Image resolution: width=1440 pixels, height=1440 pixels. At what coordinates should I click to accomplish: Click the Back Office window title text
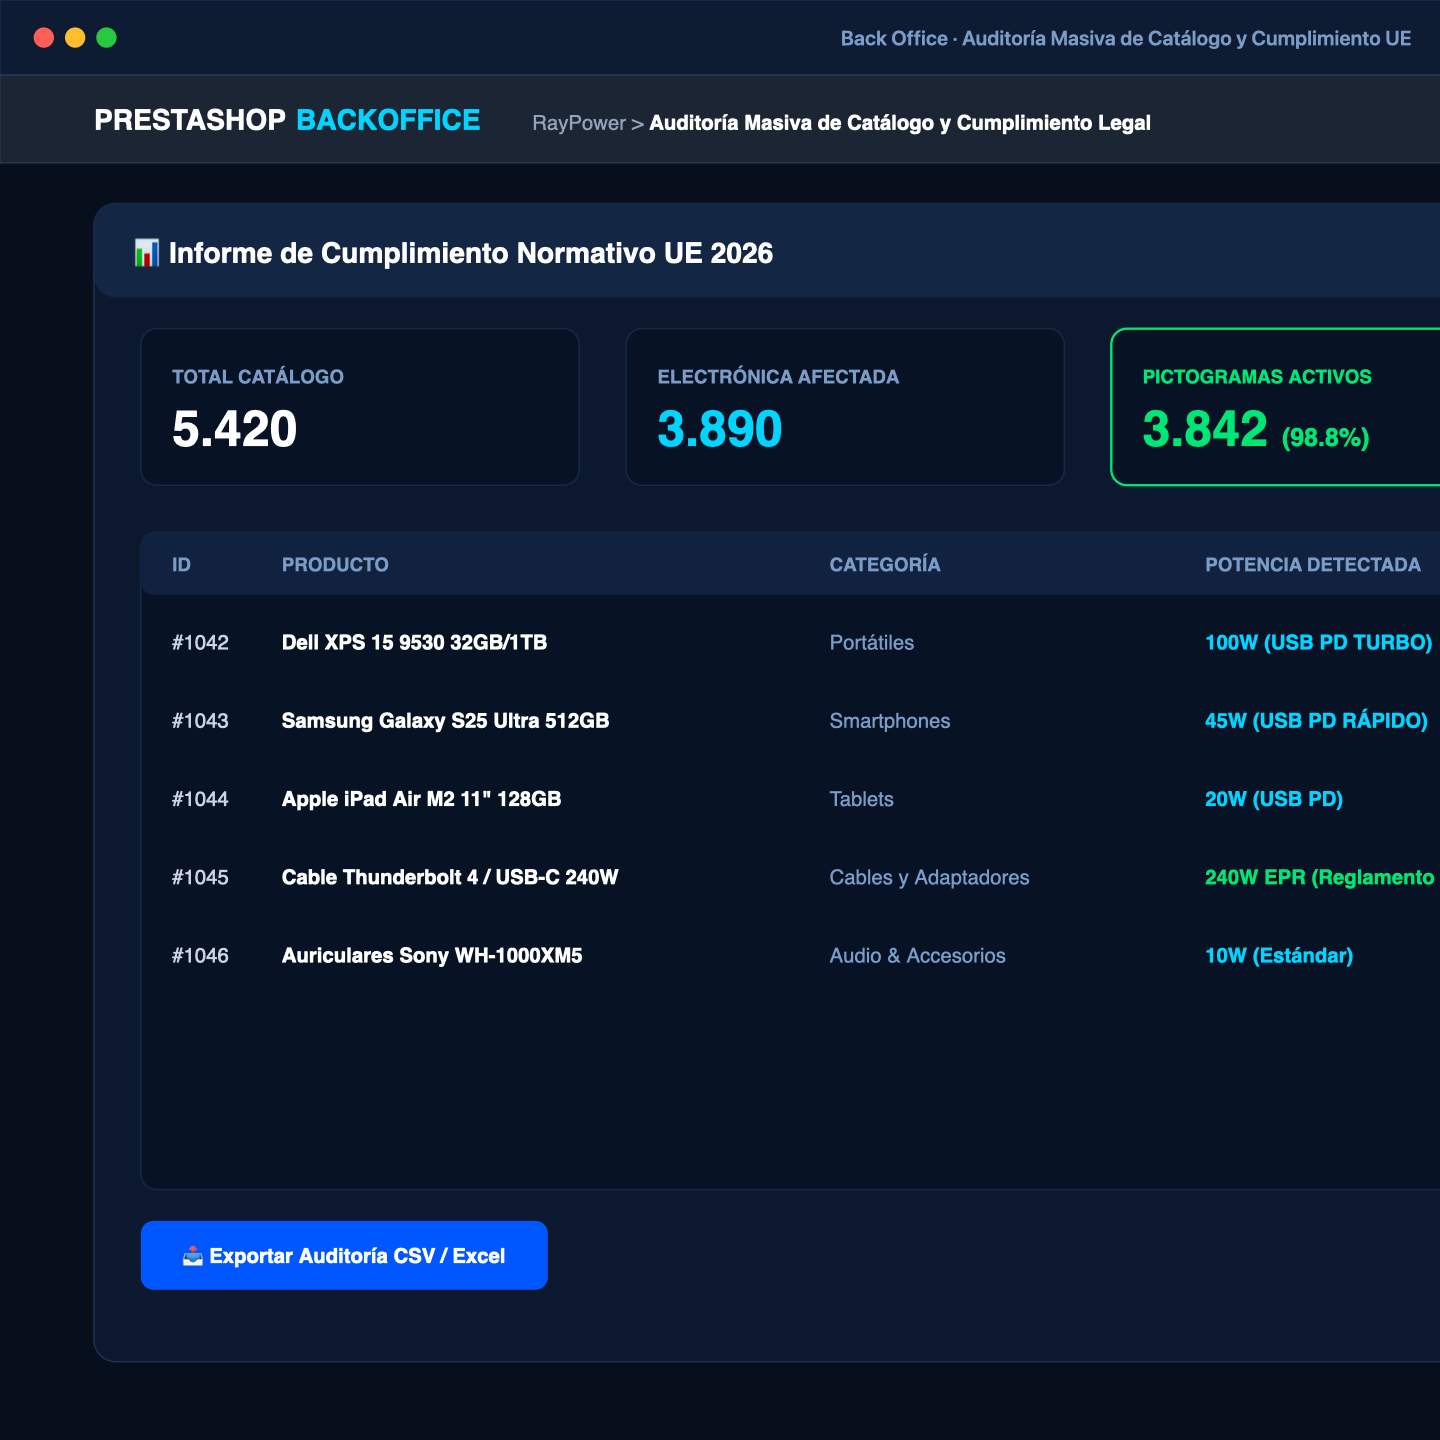[x=1126, y=38]
